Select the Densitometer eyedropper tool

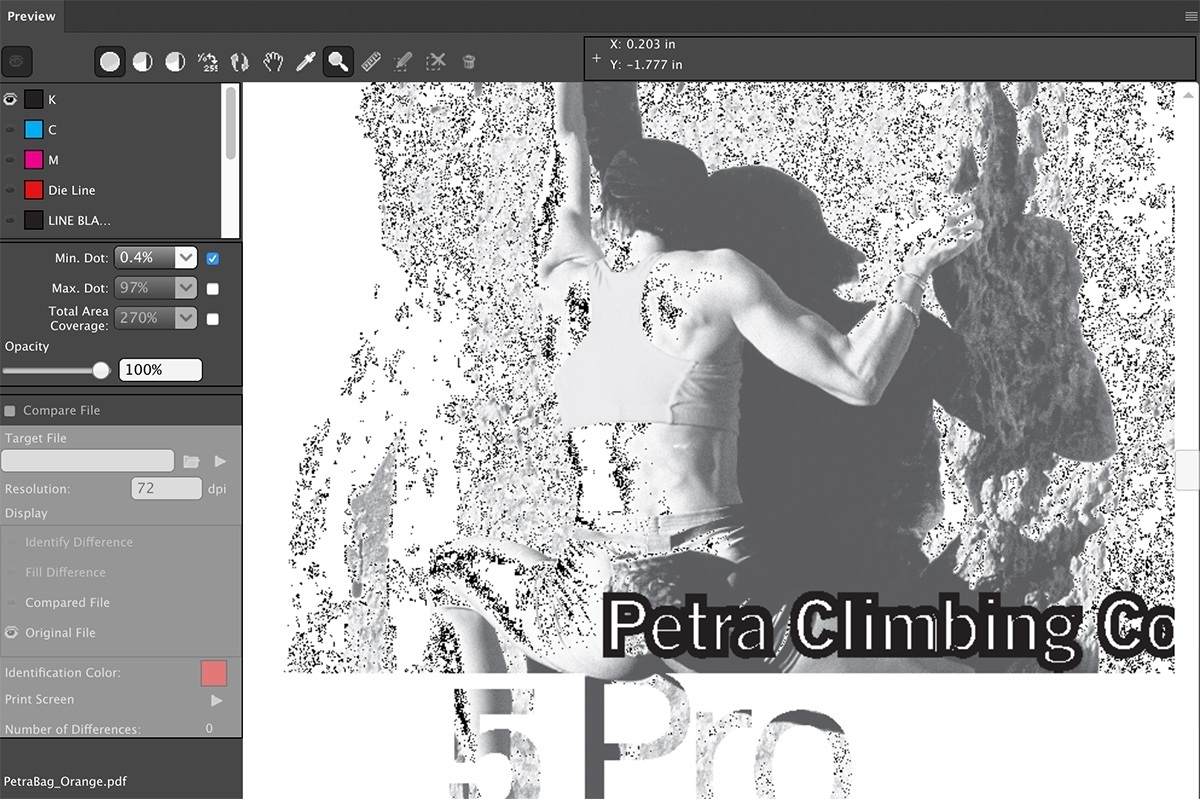pos(306,61)
